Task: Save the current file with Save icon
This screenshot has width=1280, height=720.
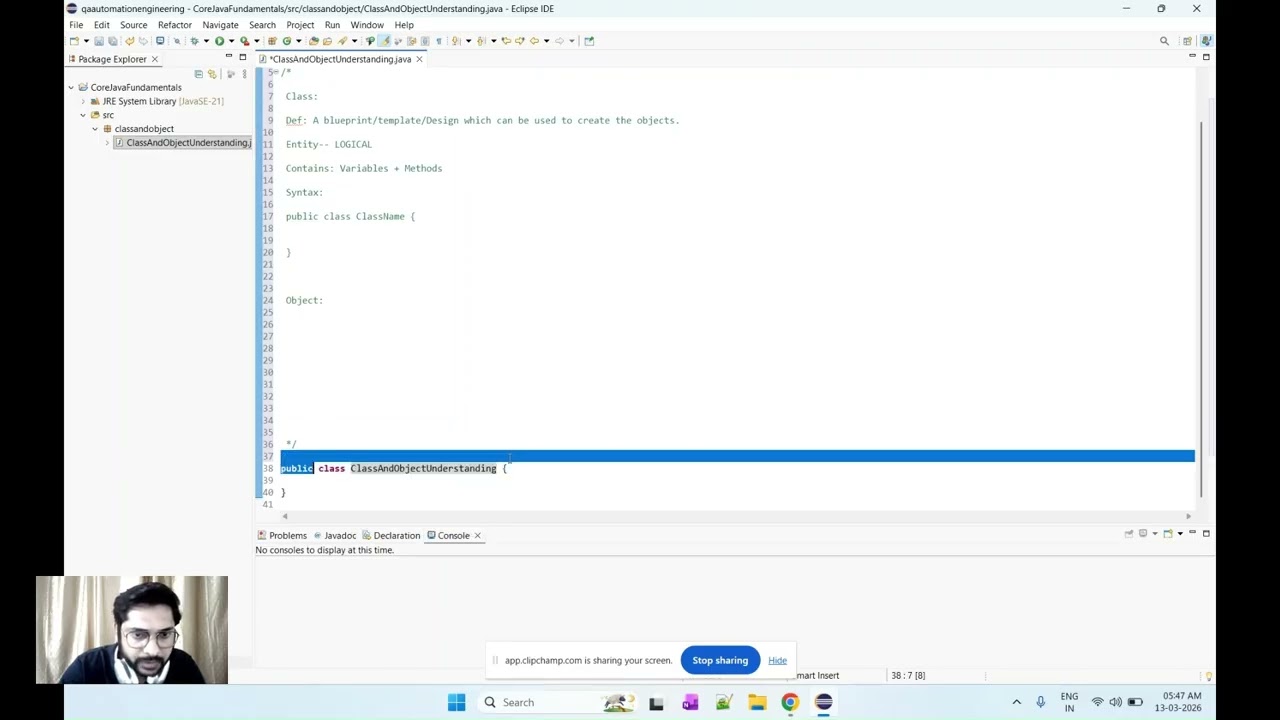Action: pos(99,41)
